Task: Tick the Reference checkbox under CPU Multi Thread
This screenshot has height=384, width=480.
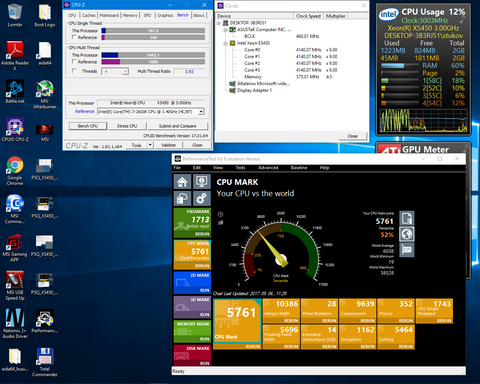Action: [x=74, y=62]
